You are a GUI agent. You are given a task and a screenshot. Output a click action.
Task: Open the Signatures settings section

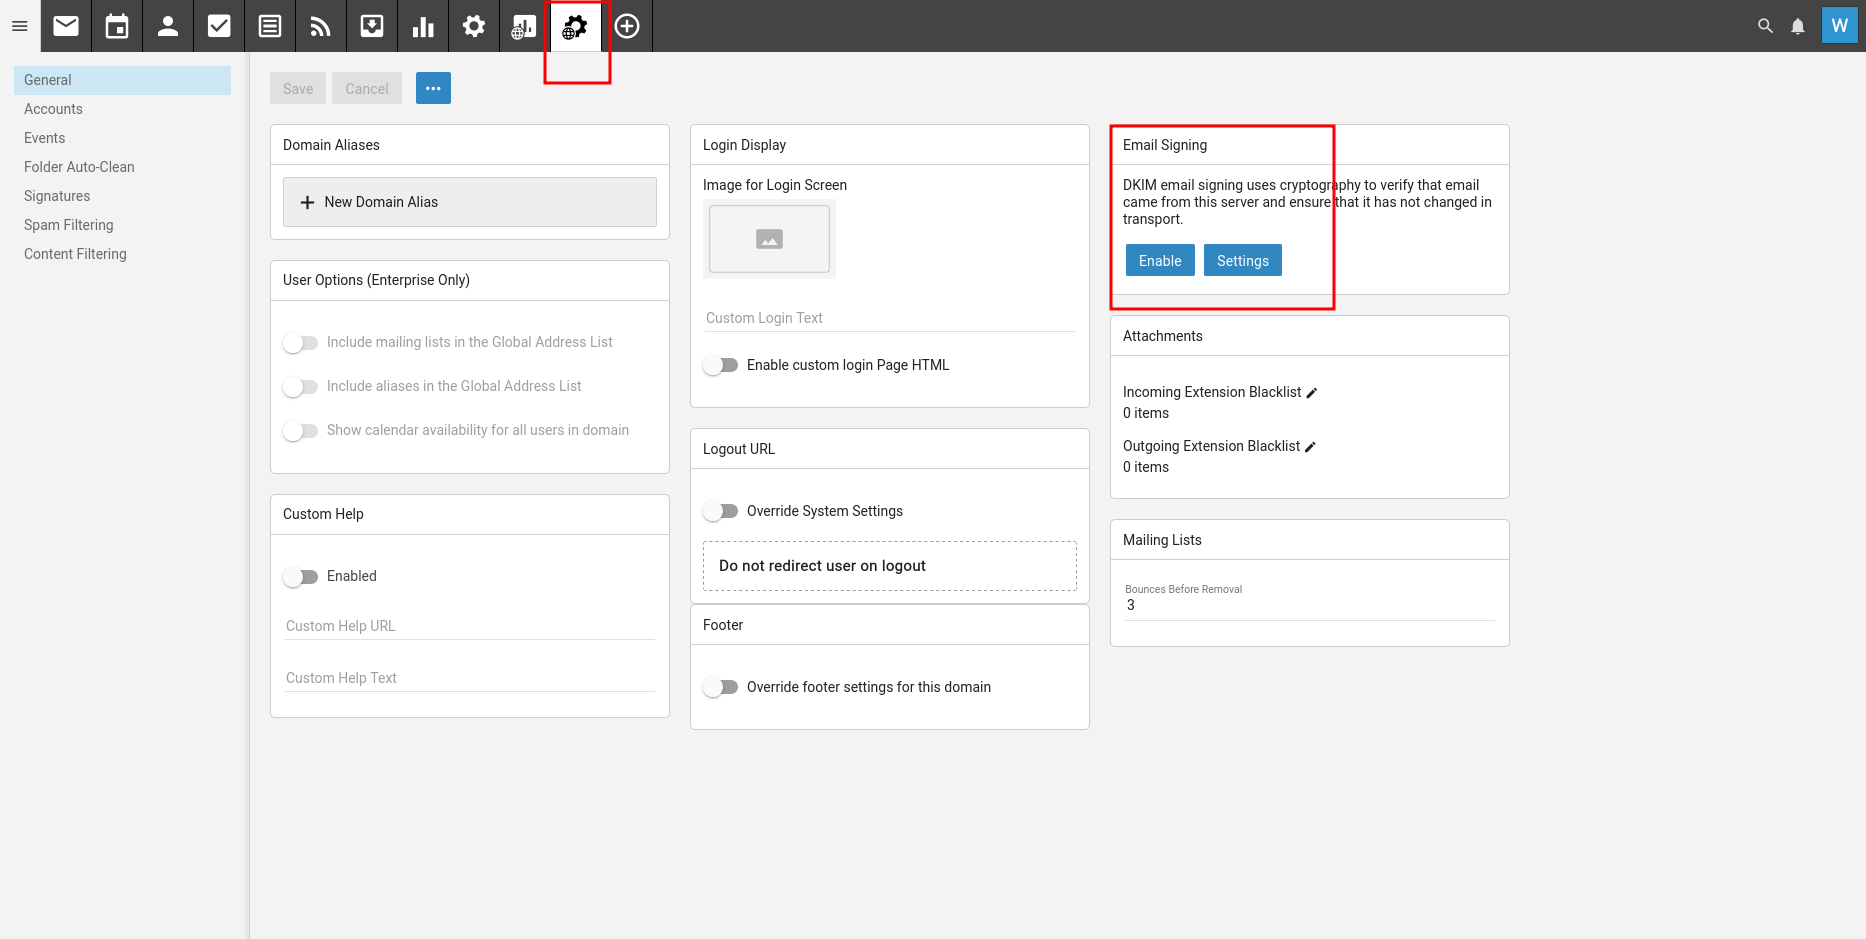[x=57, y=195]
